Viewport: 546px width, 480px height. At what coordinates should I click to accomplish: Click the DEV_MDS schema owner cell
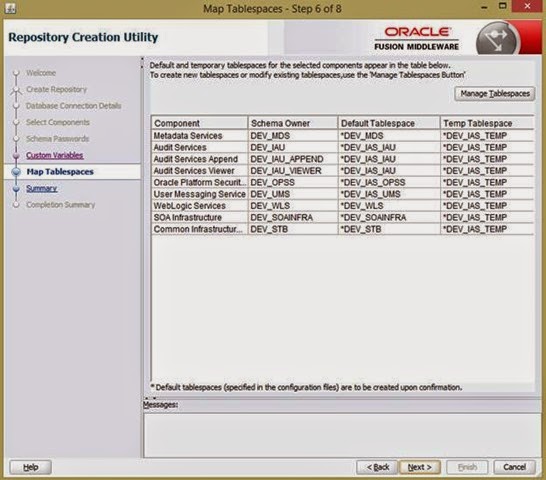point(293,136)
